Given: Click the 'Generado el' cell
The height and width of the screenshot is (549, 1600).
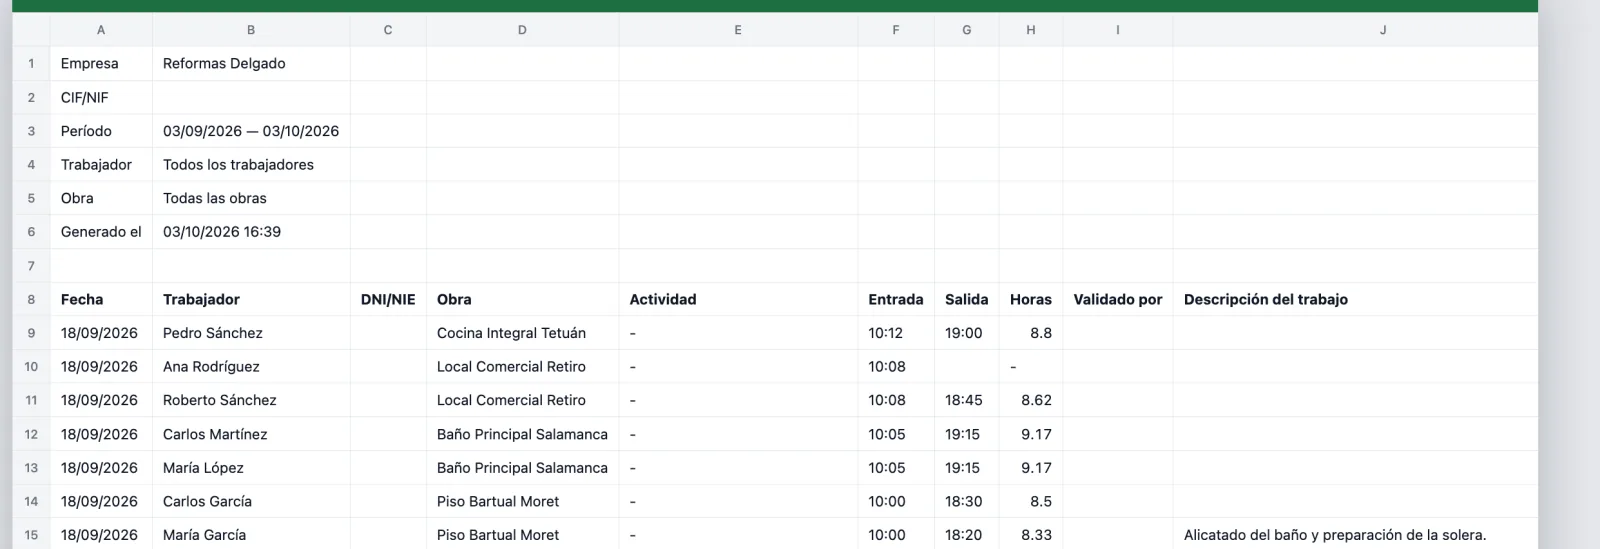Looking at the screenshot, I should pyautogui.click(x=101, y=232).
